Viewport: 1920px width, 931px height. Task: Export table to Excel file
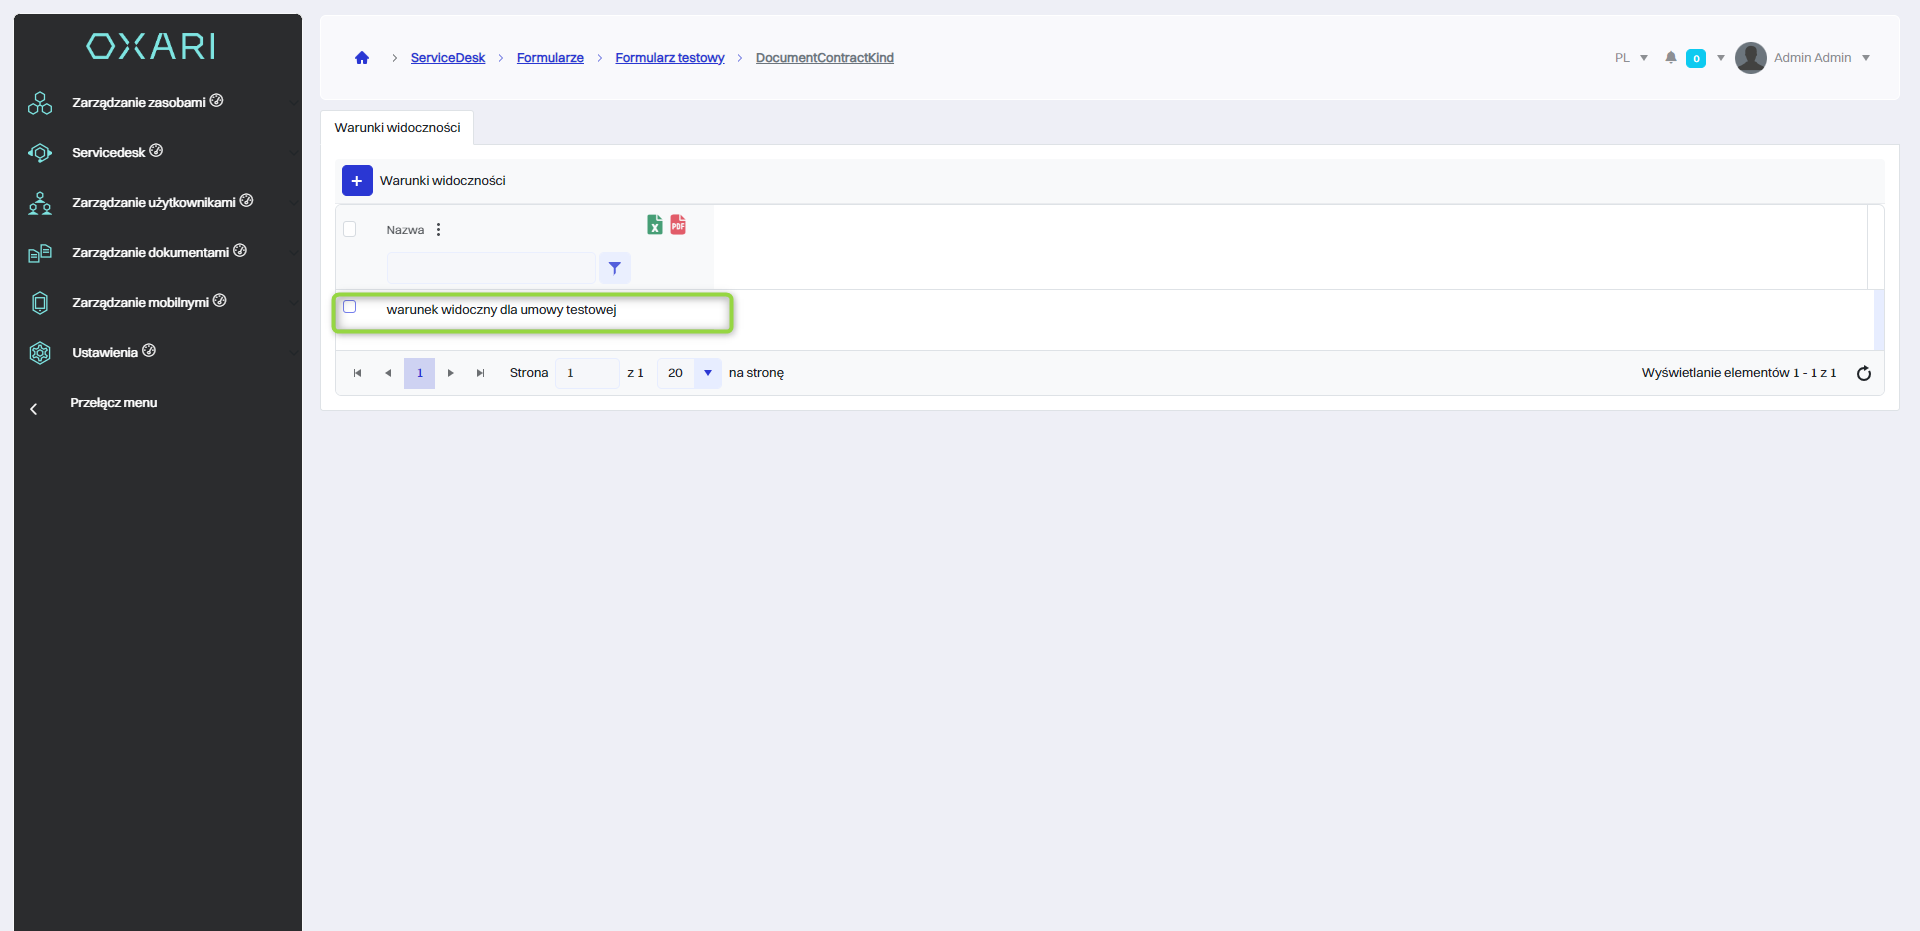(x=655, y=225)
